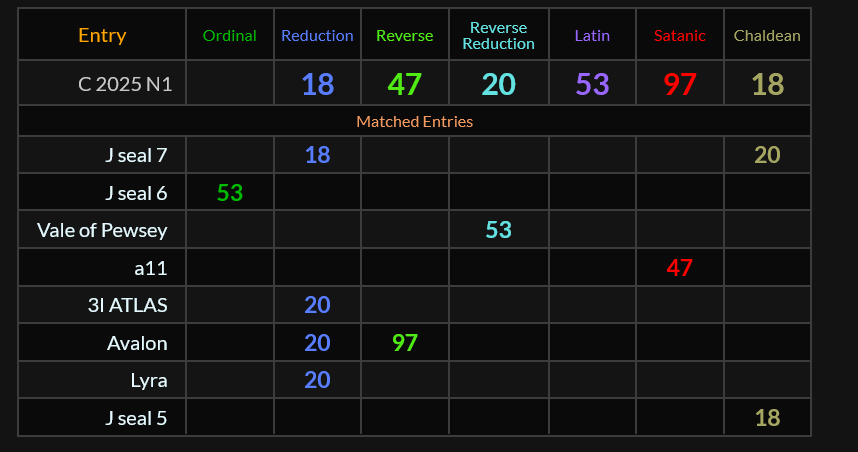The height and width of the screenshot is (452, 858).
Task: Select the 3I ATLAS entry
Action: click(x=127, y=305)
